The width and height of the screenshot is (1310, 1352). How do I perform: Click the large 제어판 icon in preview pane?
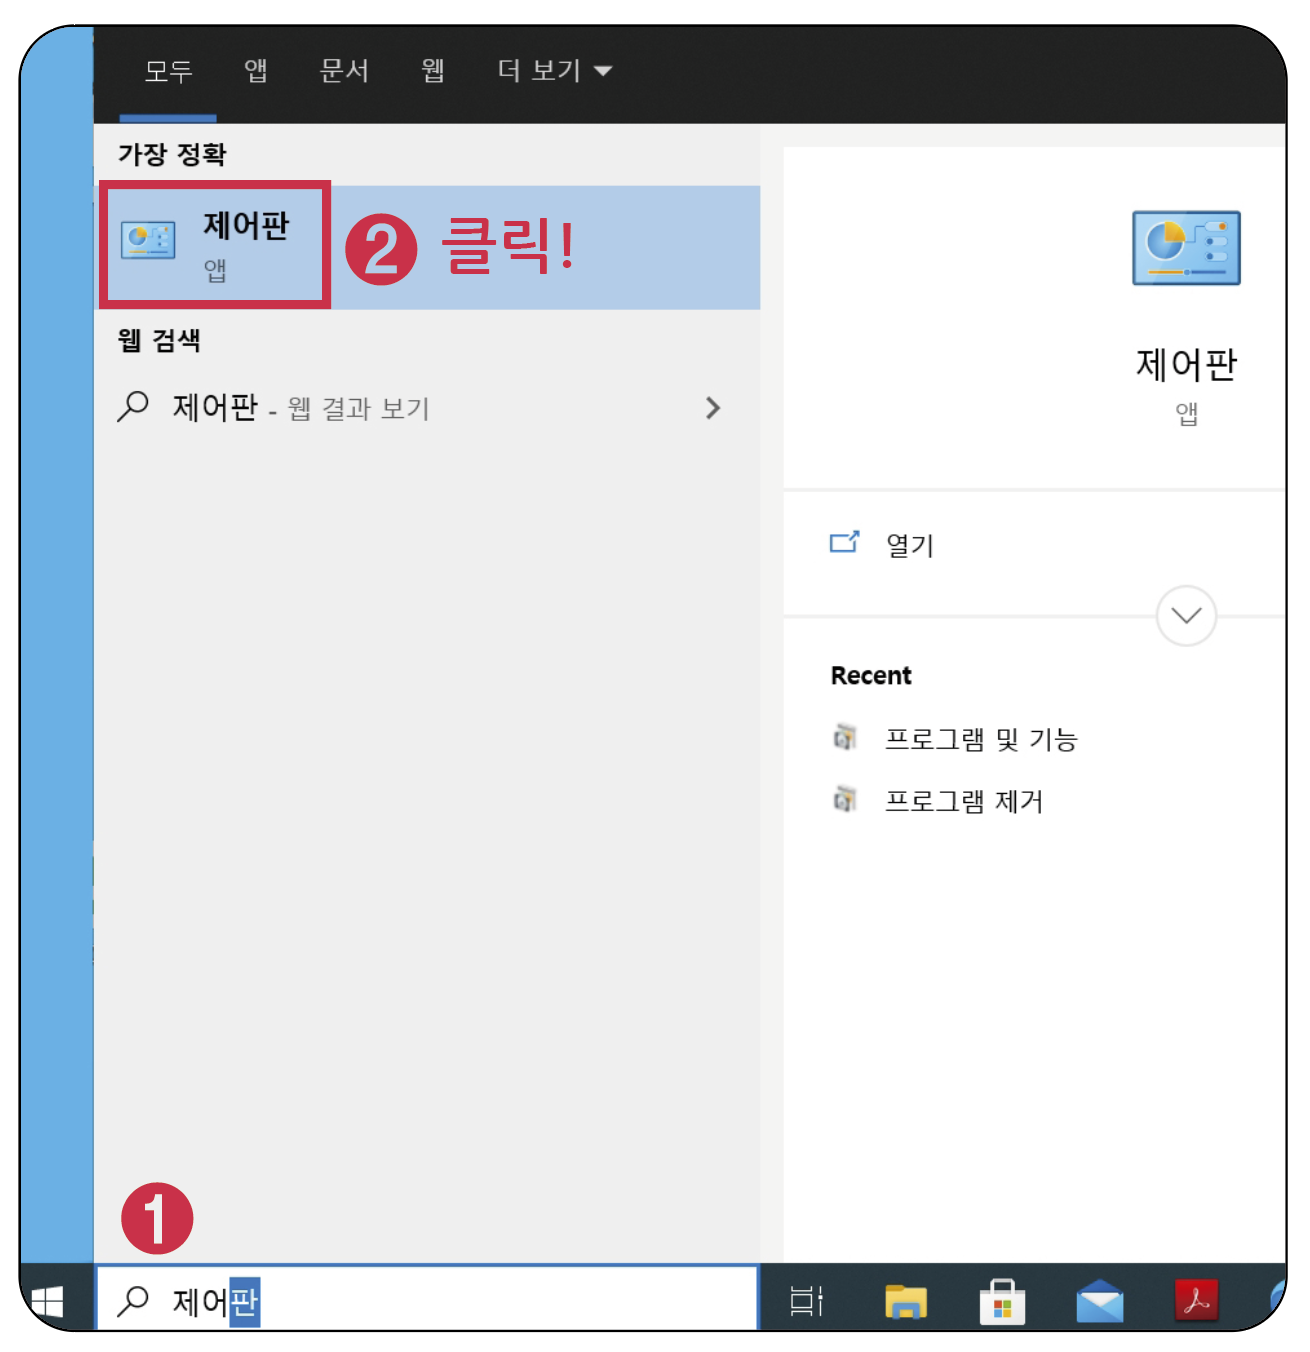pos(1186,248)
